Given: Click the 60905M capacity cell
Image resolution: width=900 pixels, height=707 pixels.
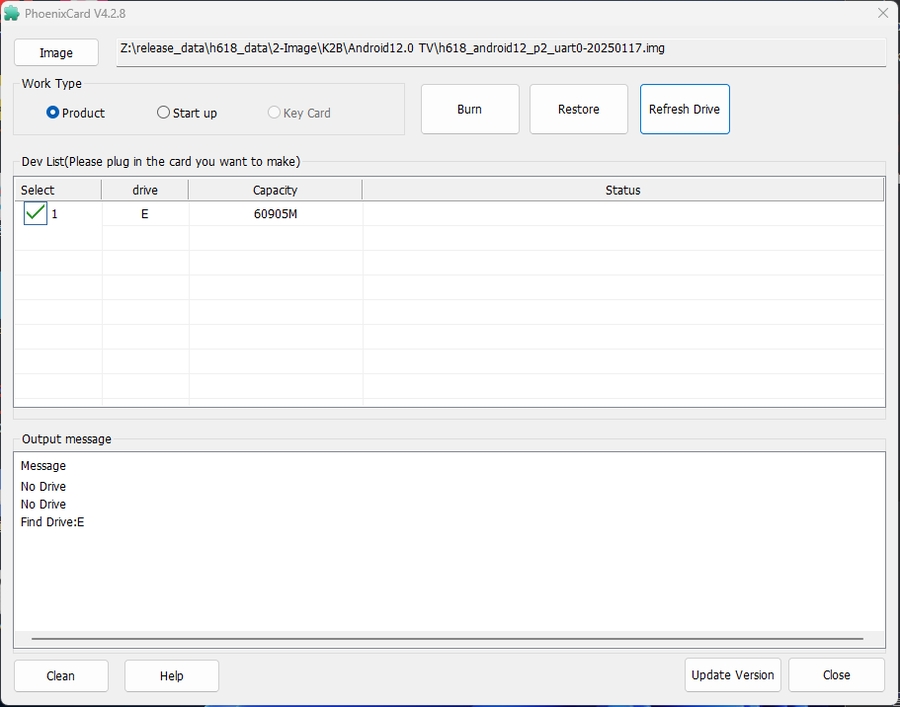Looking at the screenshot, I should point(275,214).
